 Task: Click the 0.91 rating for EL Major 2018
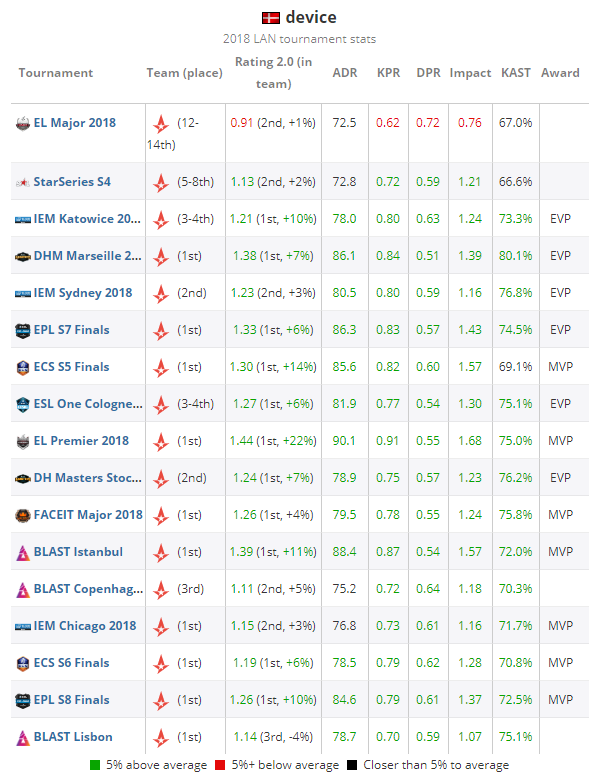241,123
